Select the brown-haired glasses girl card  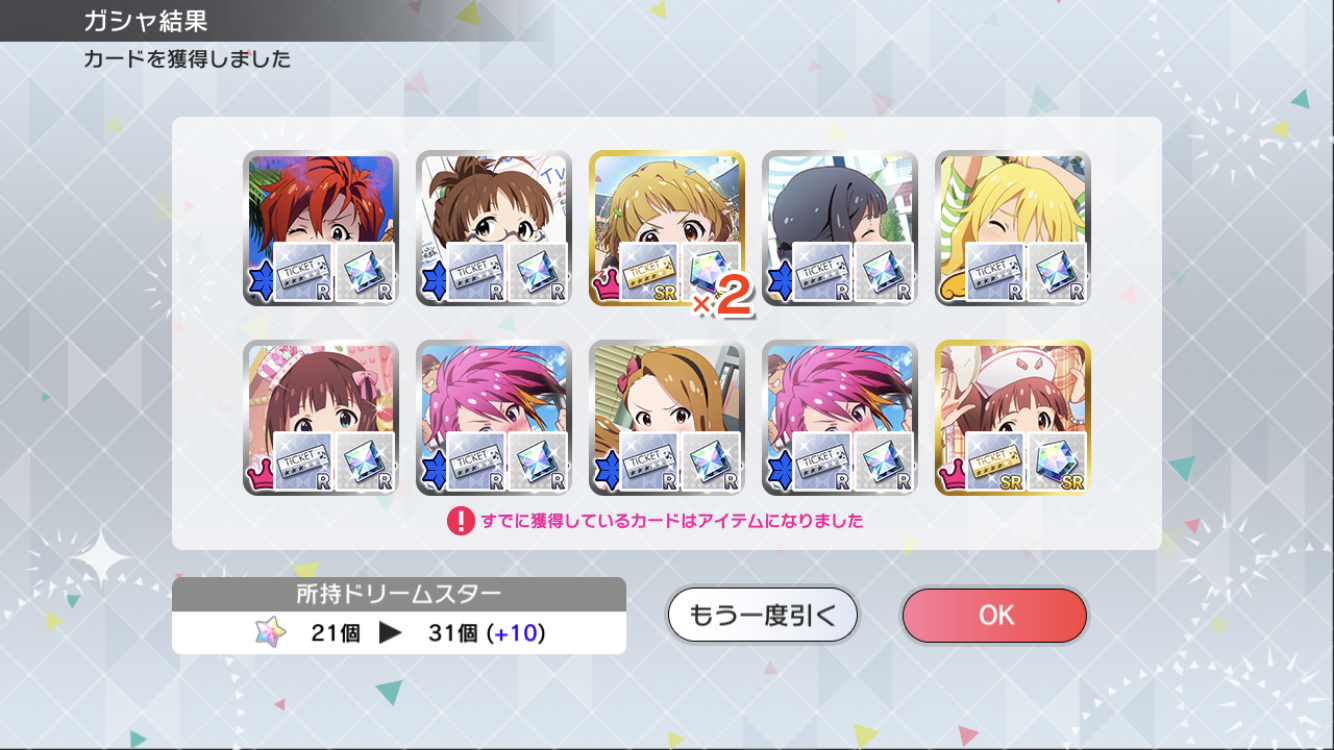pyautogui.click(x=494, y=228)
